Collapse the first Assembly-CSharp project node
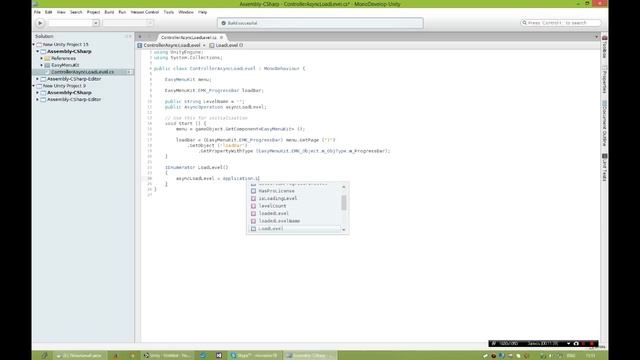 click(38, 51)
